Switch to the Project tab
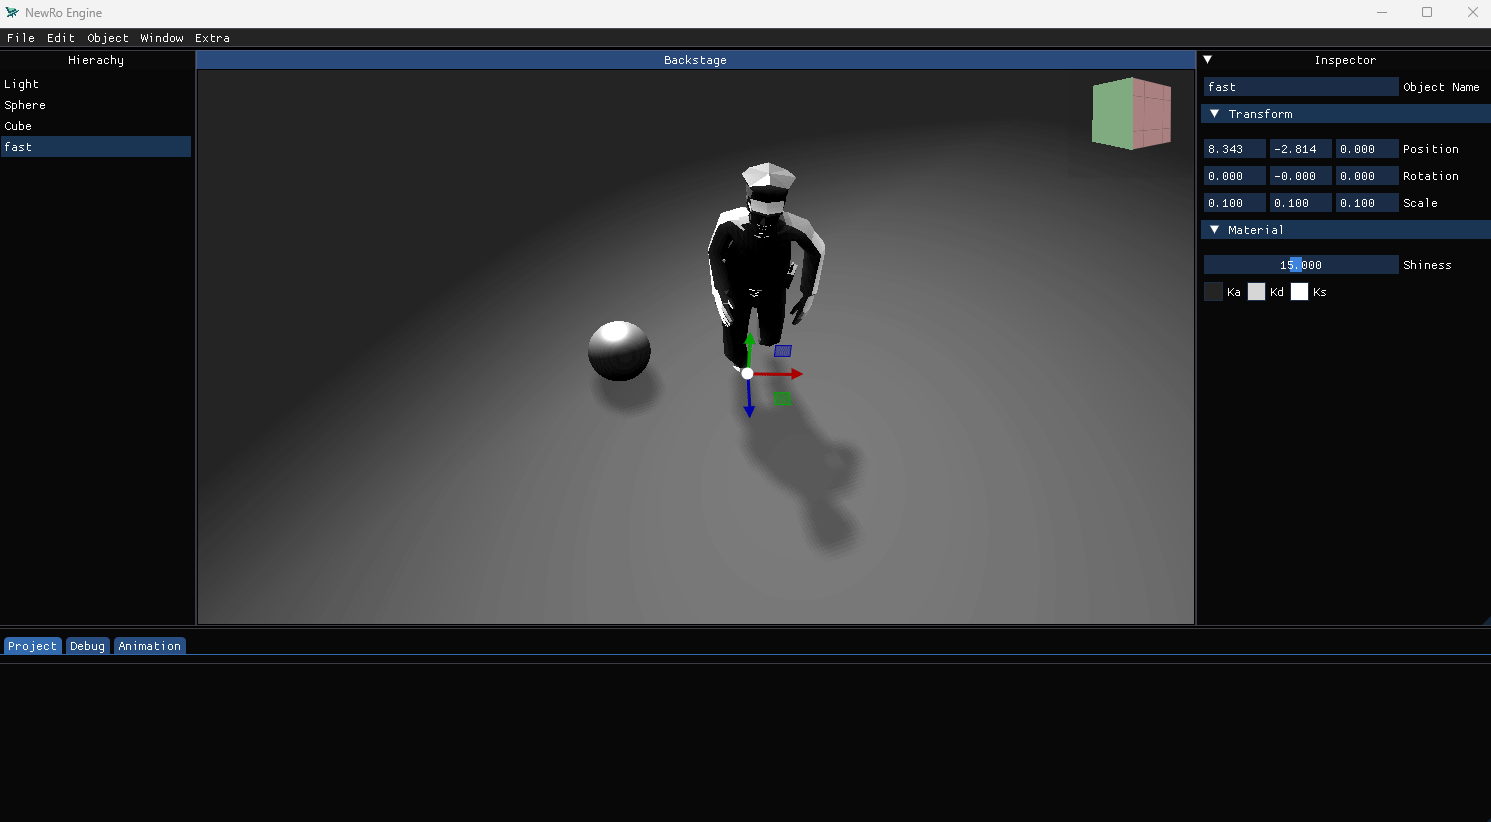 32,646
